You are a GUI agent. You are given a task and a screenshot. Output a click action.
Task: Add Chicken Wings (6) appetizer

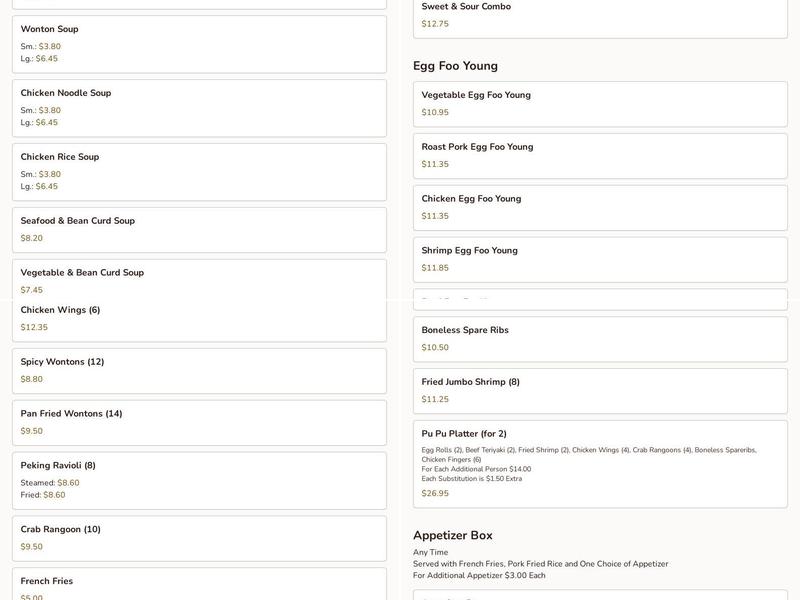pos(199,319)
